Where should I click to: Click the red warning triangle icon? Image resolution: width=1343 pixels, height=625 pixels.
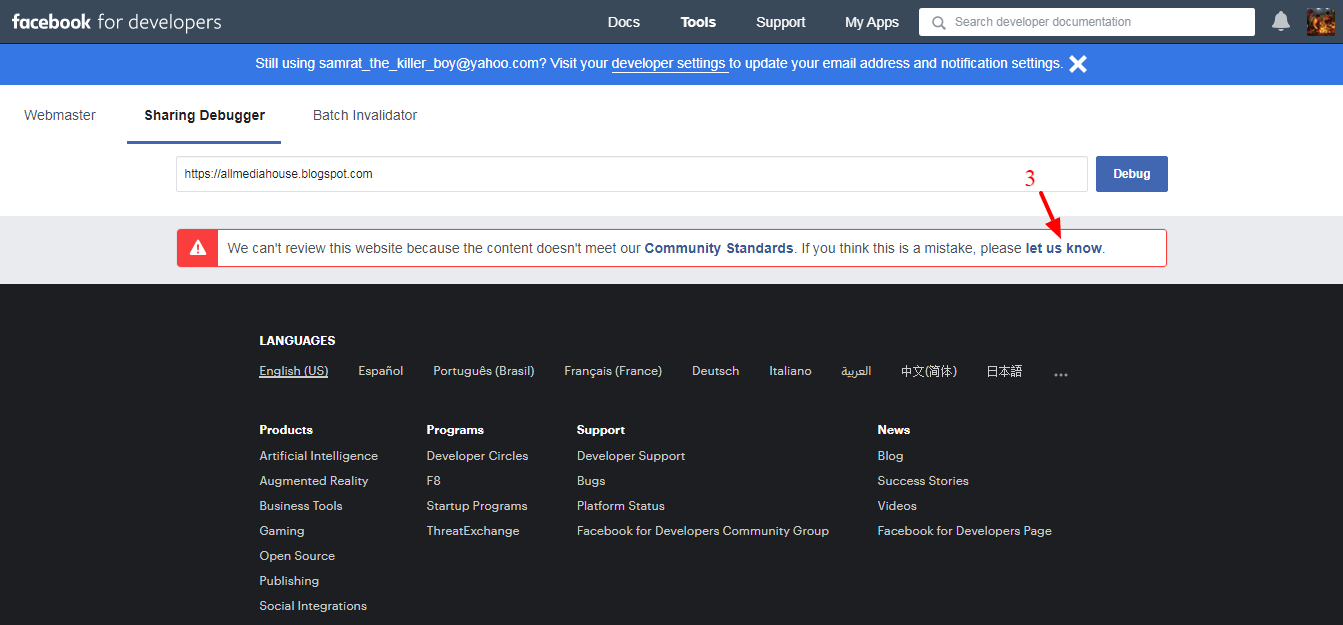click(198, 248)
